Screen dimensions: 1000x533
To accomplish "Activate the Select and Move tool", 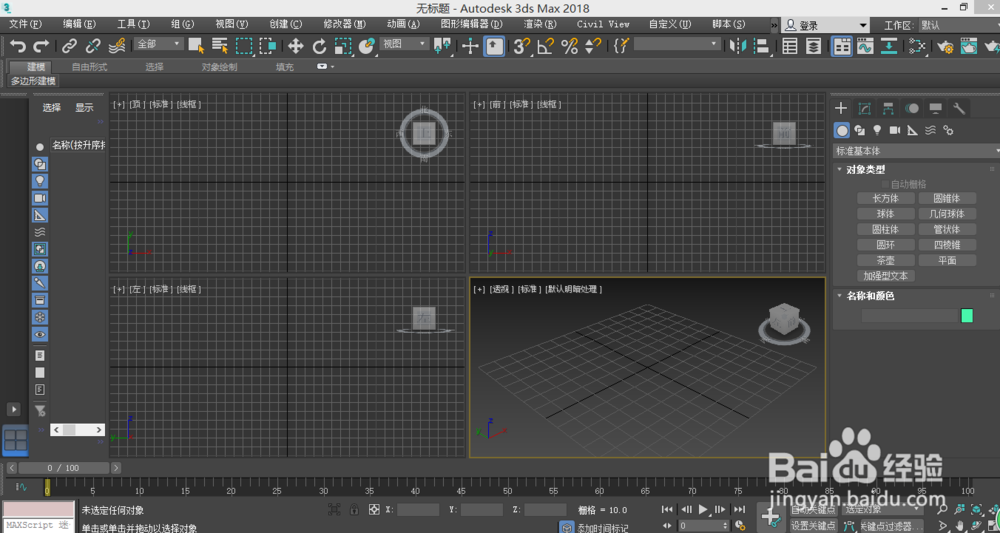I will click(x=295, y=46).
